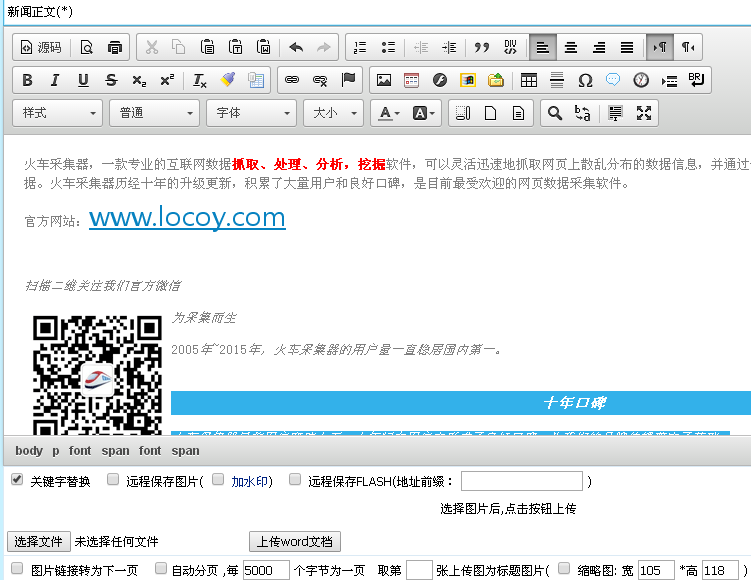Screen dimensions: 751x580
Task: Justify the text alignment
Action: pos(626,47)
